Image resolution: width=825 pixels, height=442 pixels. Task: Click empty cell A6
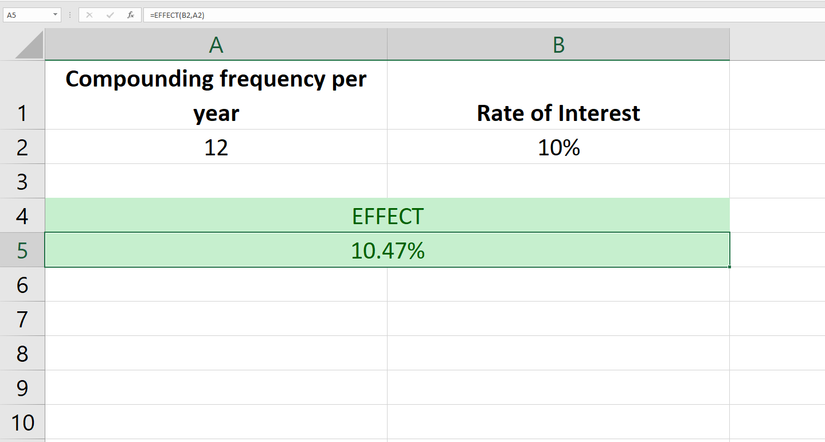[216, 285]
